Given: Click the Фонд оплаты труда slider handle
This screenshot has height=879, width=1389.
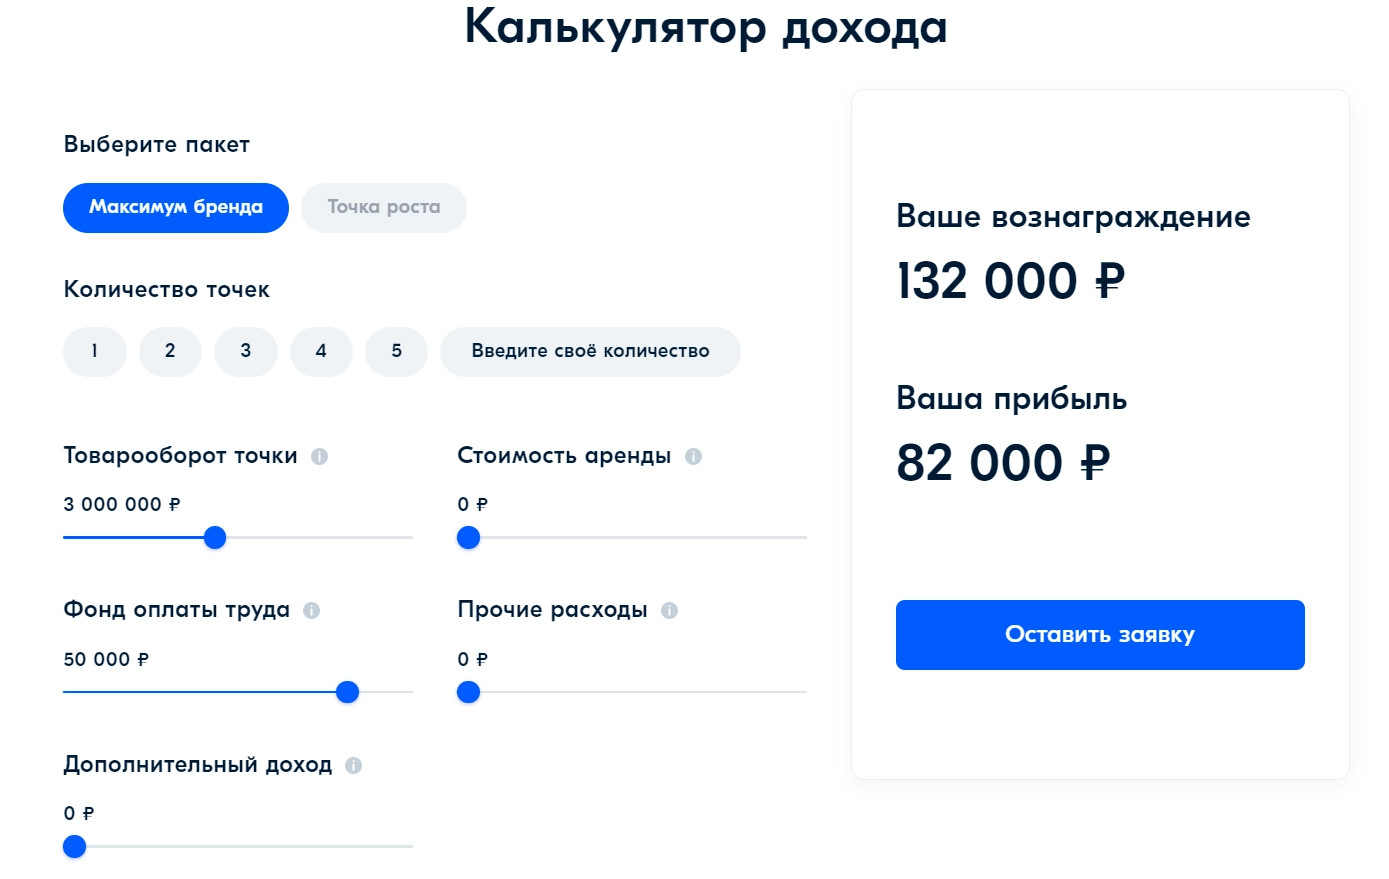Looking at the screenshot, I should 347,692.
